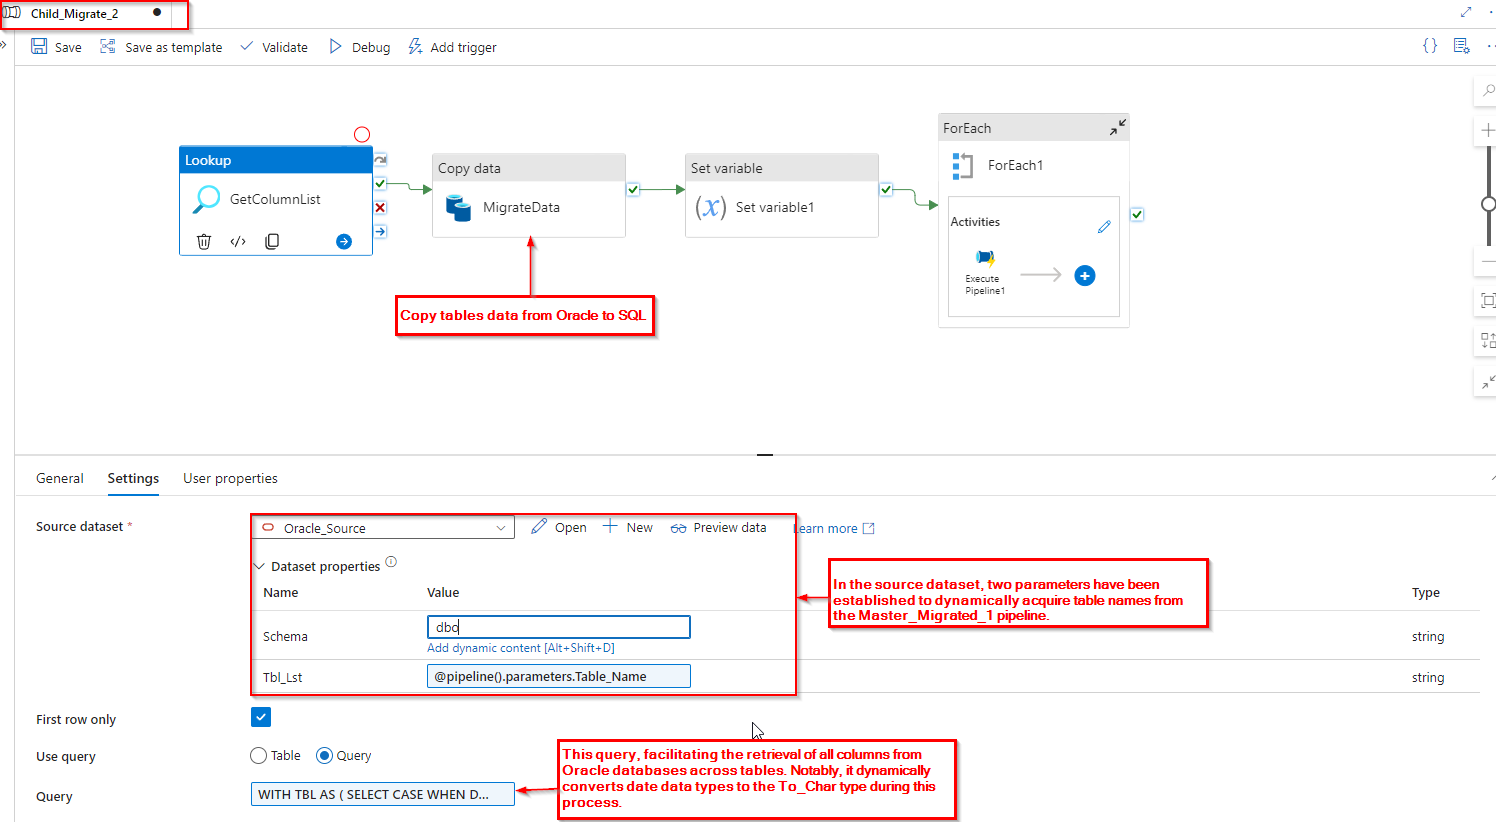Open the Oracle_Source dataset dropdown
Viewport: 1496px width, 822px height.
[383, 528]
